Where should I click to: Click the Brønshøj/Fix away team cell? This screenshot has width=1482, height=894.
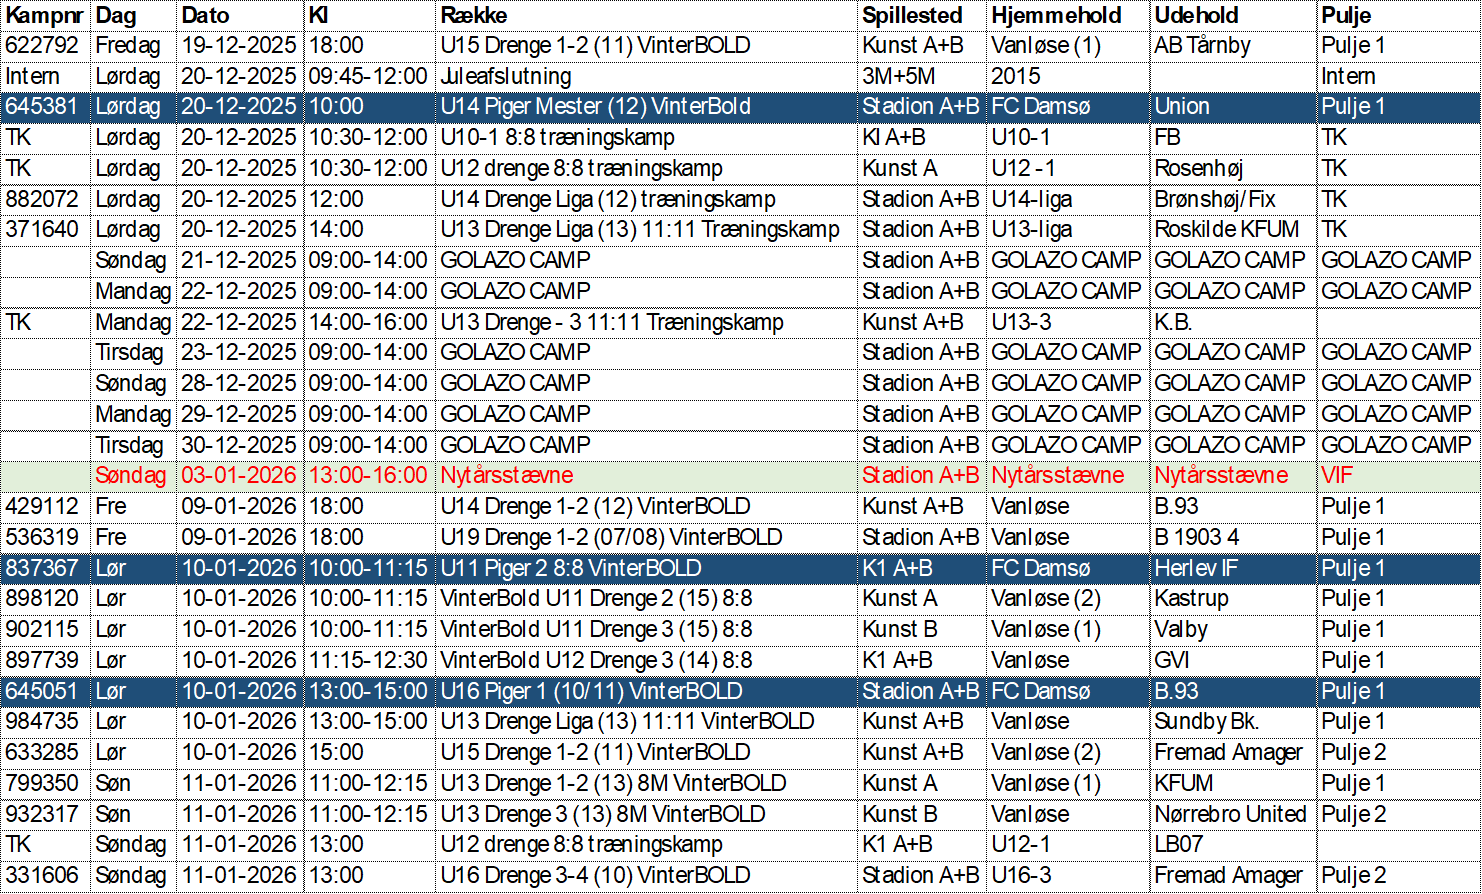point(1215,199)
